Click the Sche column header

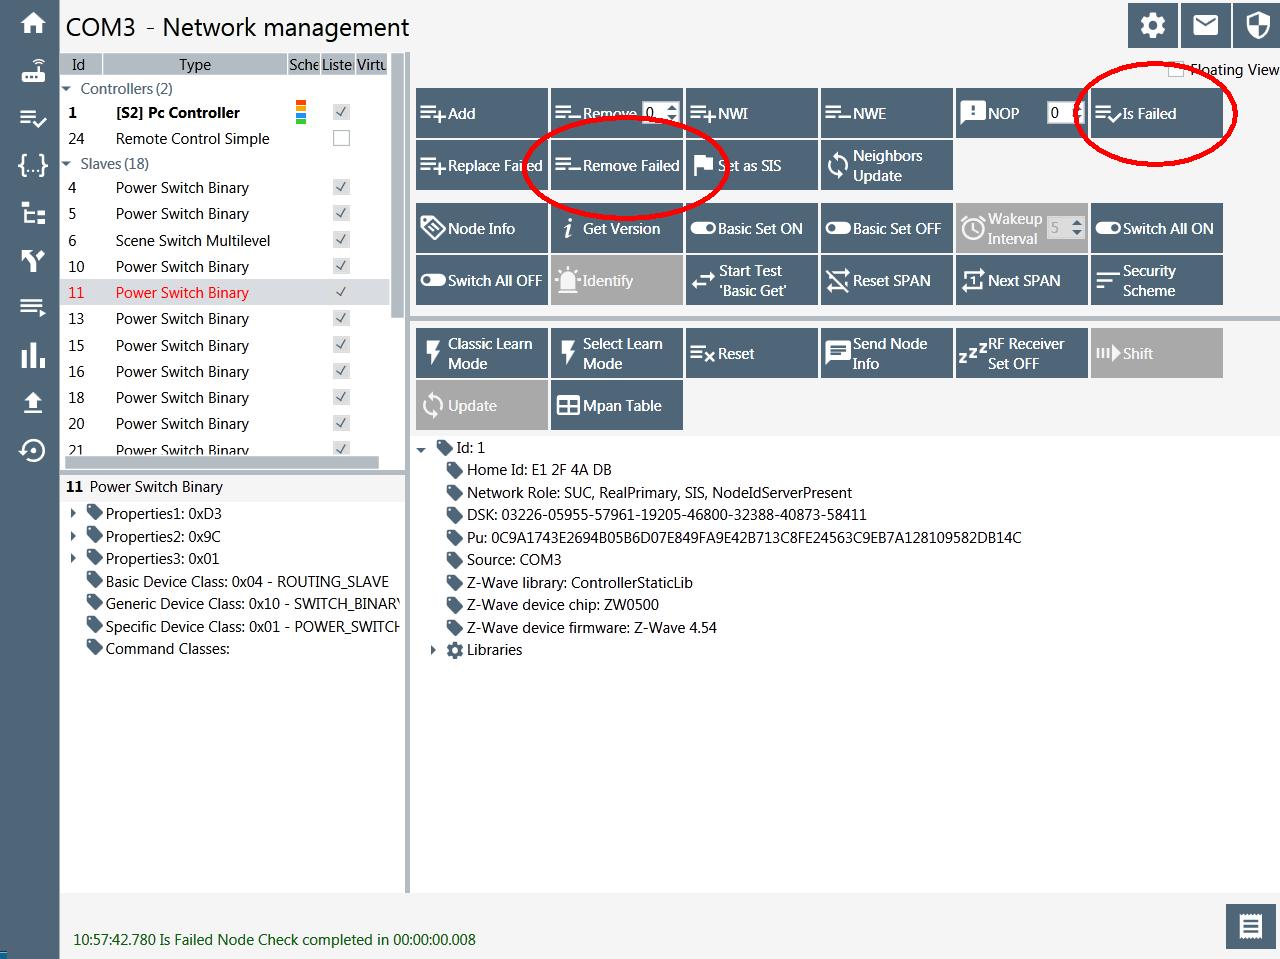tap(304, 64)
